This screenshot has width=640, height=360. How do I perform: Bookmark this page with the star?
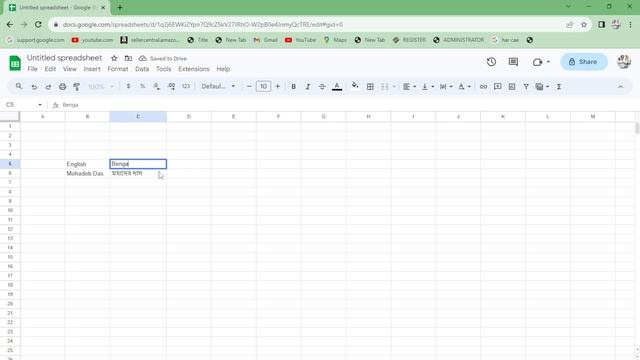584,24
